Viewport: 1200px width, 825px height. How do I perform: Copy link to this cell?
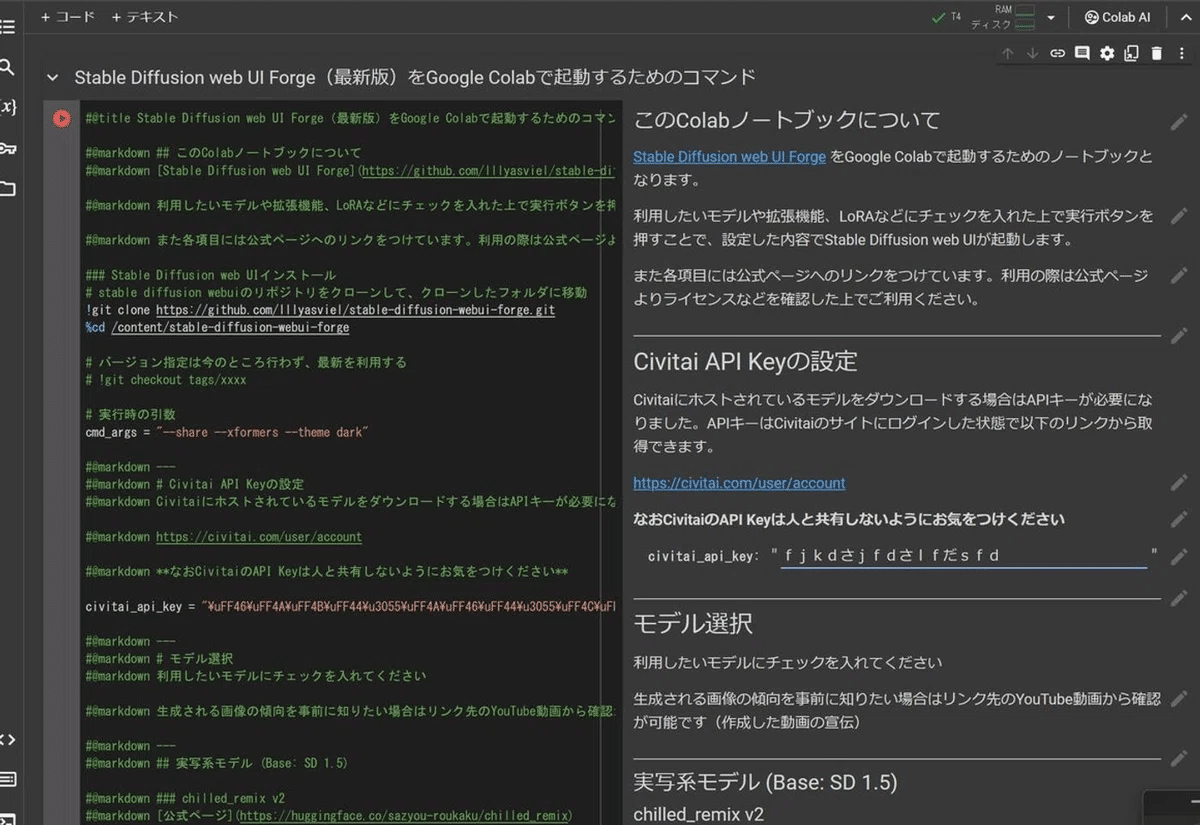coord(1057,54)
